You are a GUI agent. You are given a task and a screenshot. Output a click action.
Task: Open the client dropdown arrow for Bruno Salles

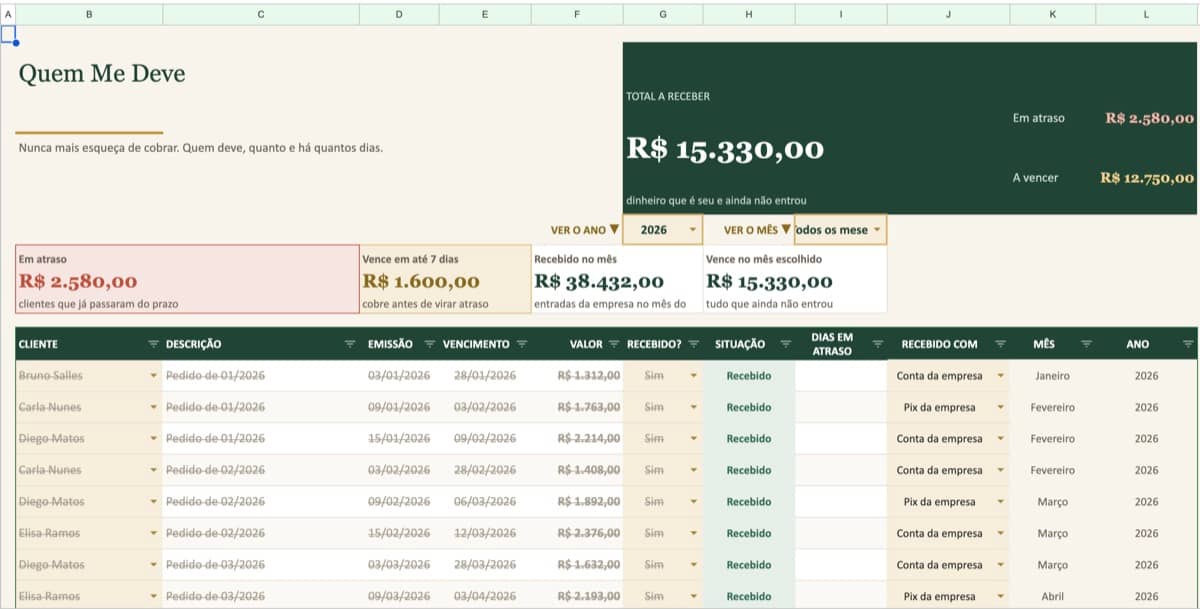[x=153, y=376]
